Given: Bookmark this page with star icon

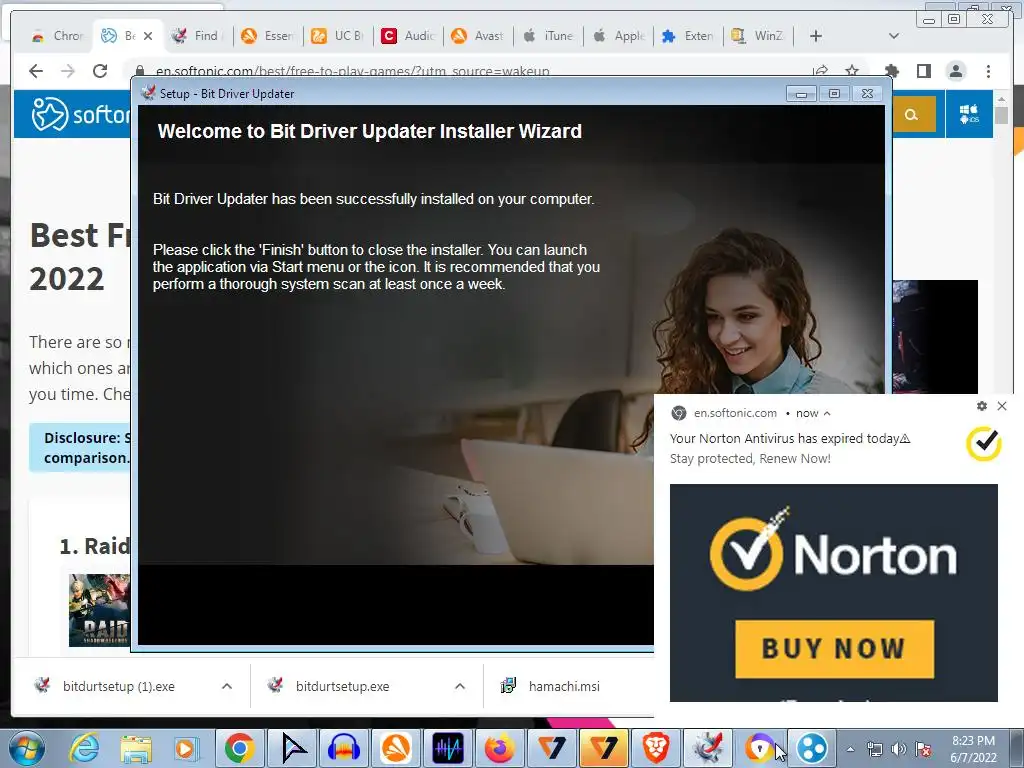Looking at the screenshot, I should [852, 71].
